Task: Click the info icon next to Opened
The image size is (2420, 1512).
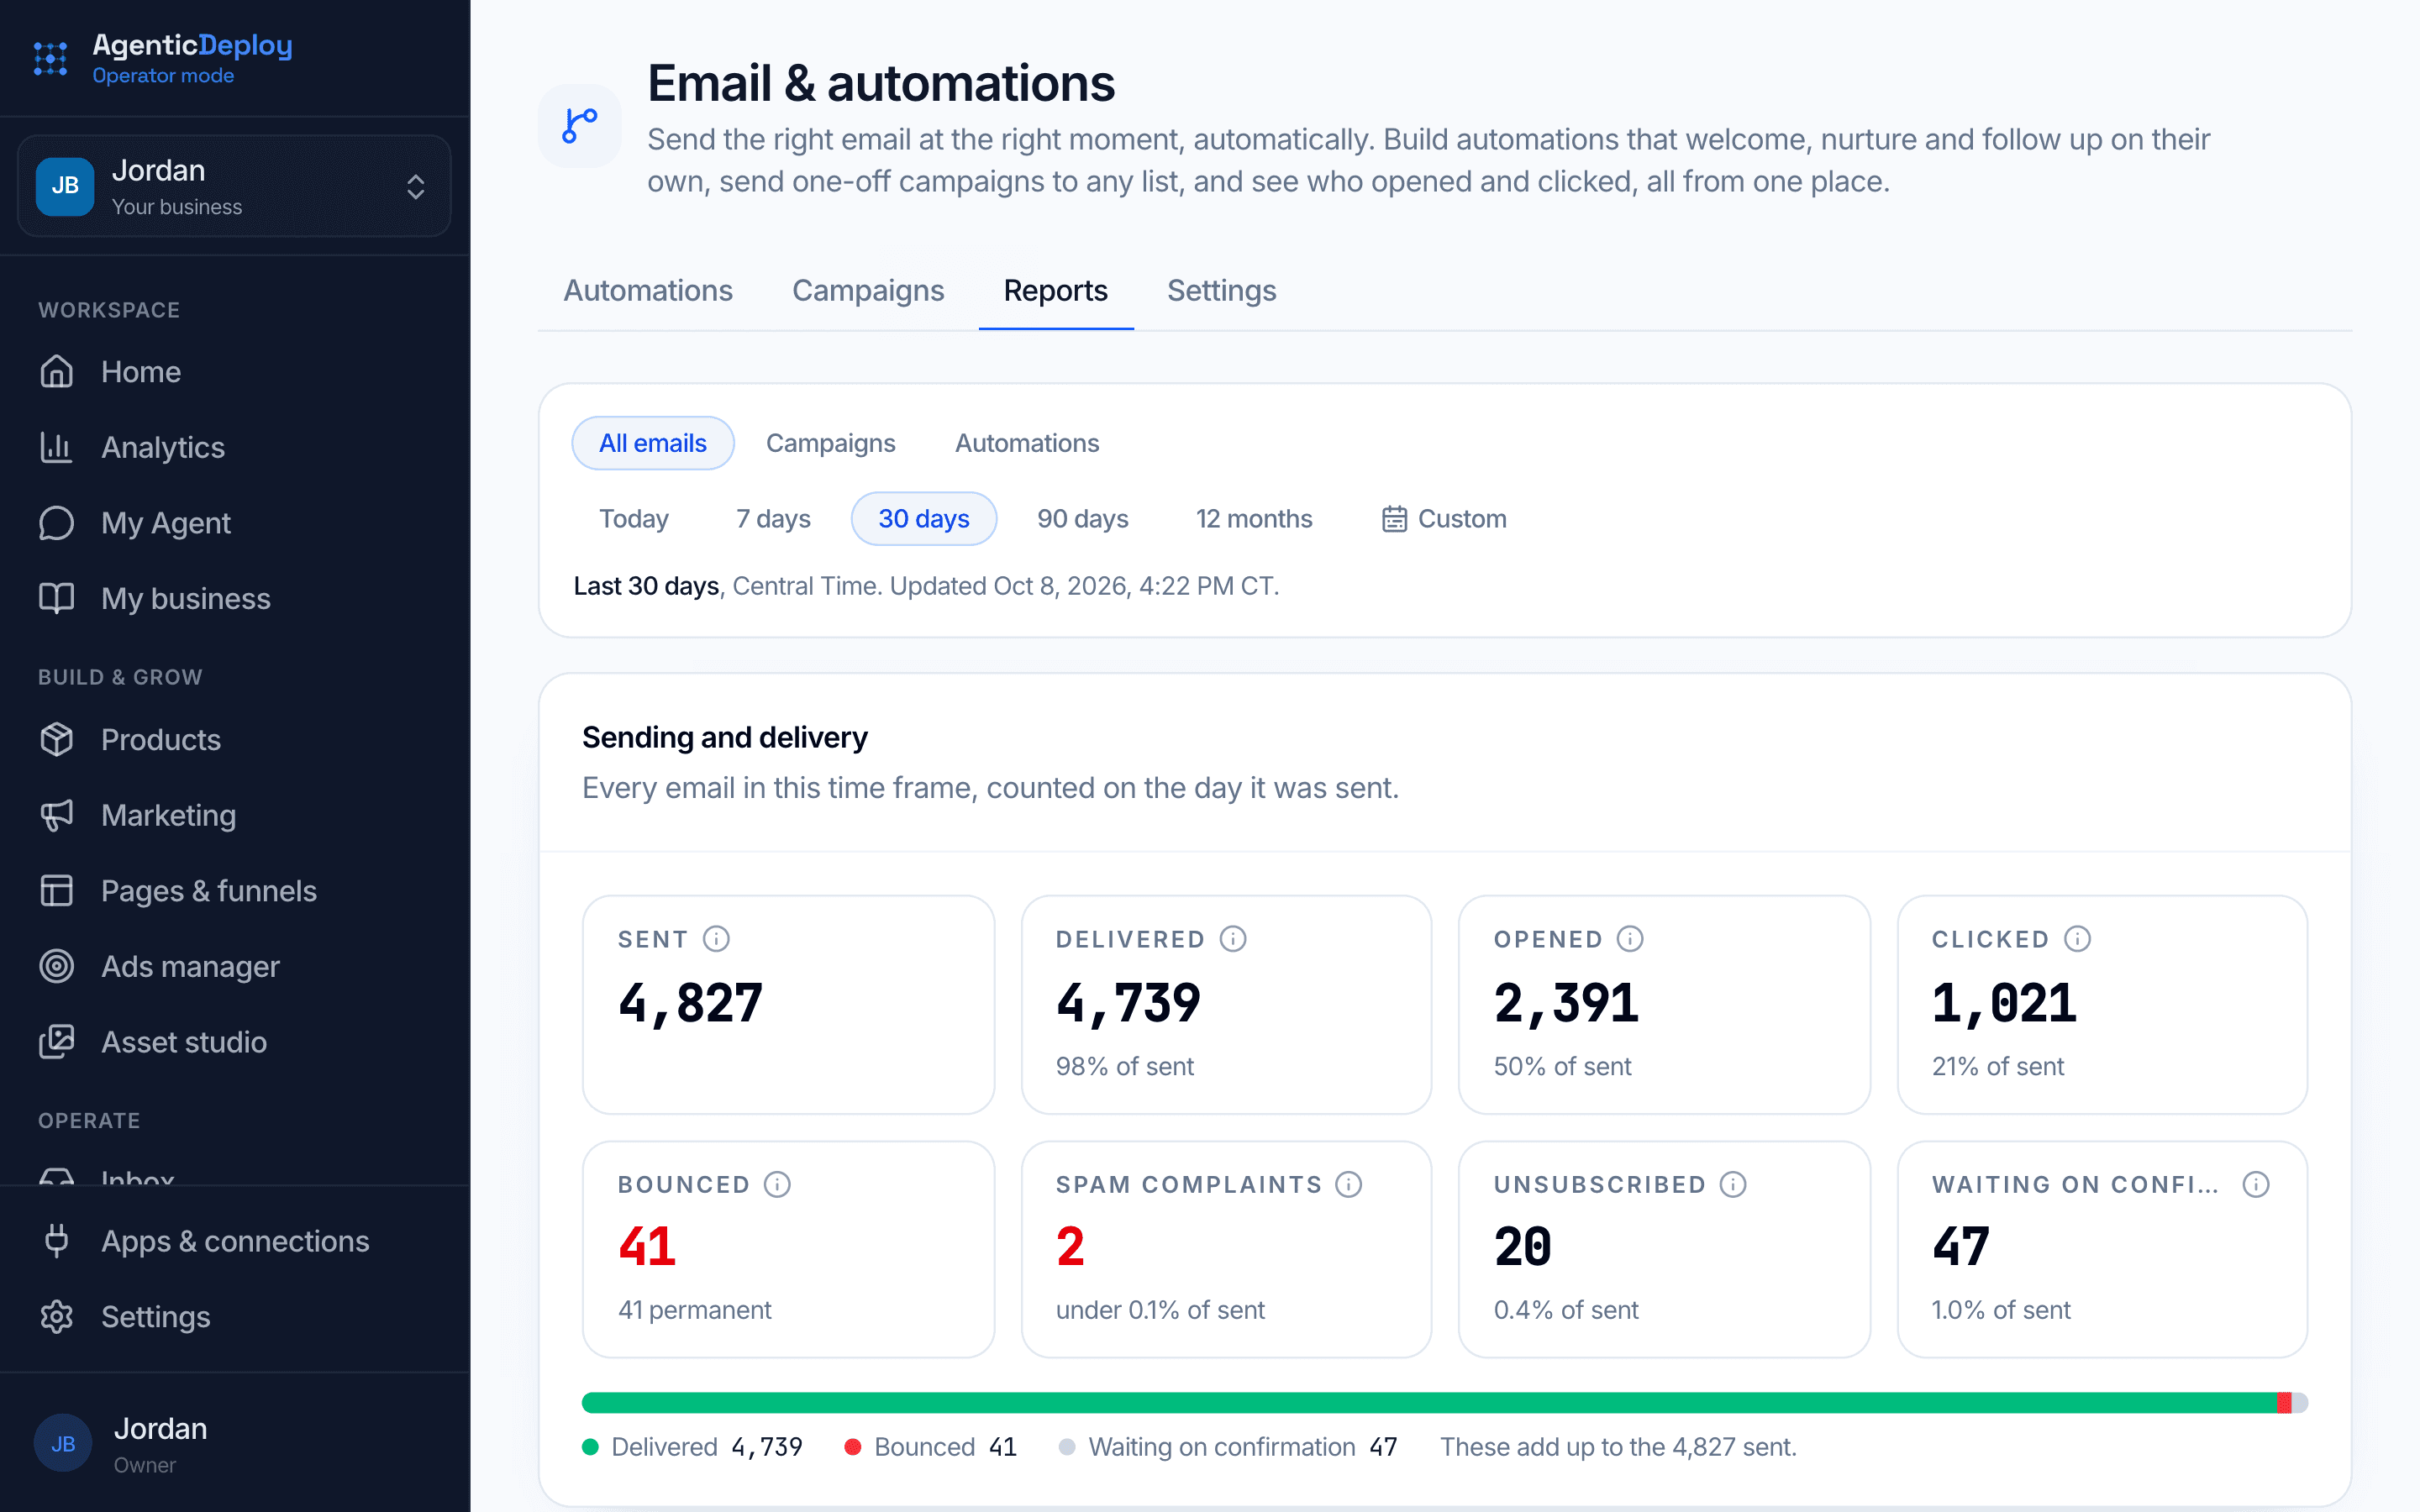Action: (1630, 939)
